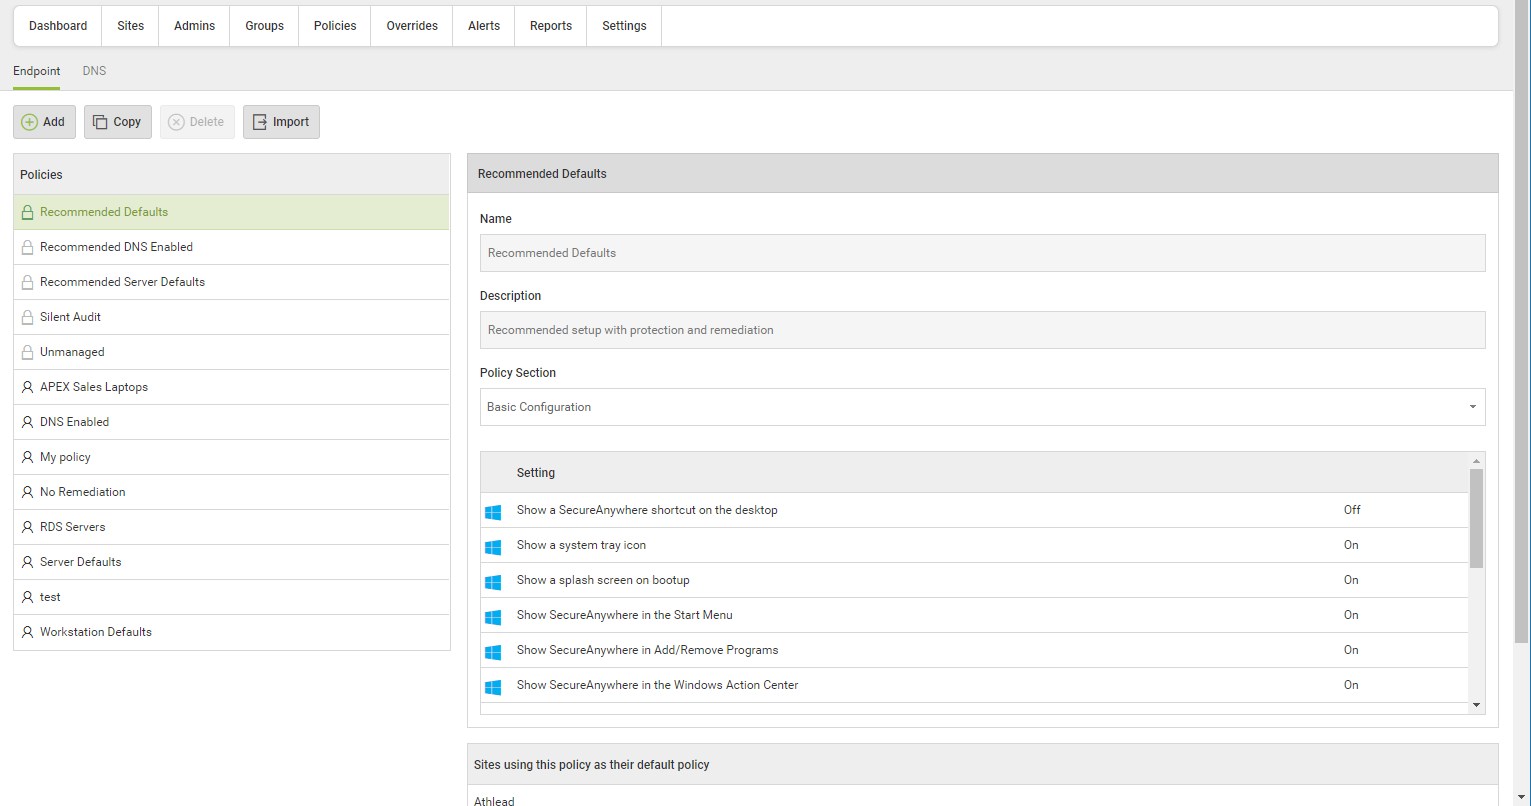Open the Overrides tab
The width and height of the screenshot is (1531, 806).
pyautogui.click(x=412, y=26)
